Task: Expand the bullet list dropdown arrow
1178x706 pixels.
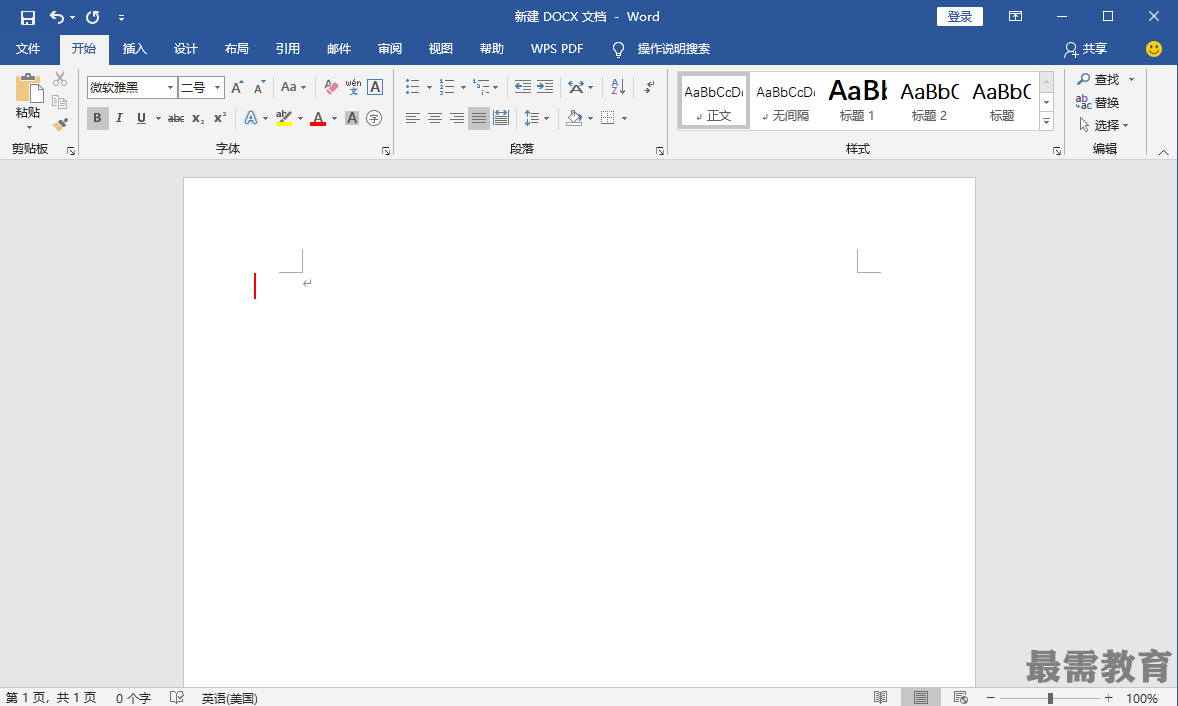Action: (x=429, y=87)
